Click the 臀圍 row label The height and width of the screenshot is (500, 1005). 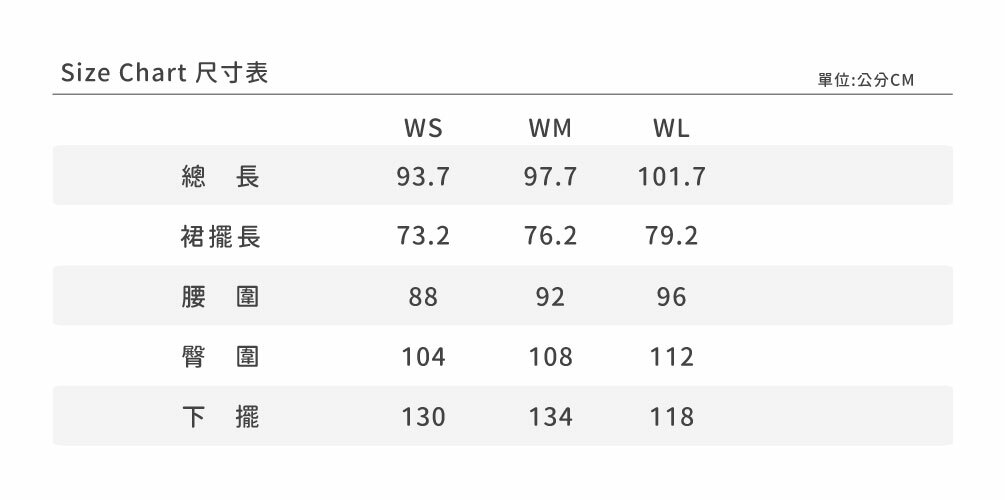pyautogui.click(x=221, y=357)
